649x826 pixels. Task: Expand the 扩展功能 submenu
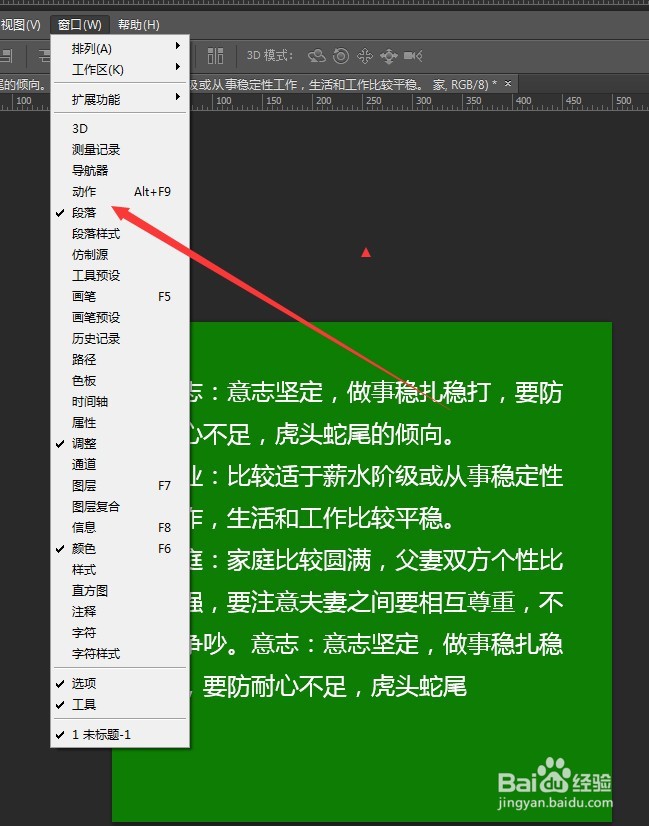pos(121,99)
